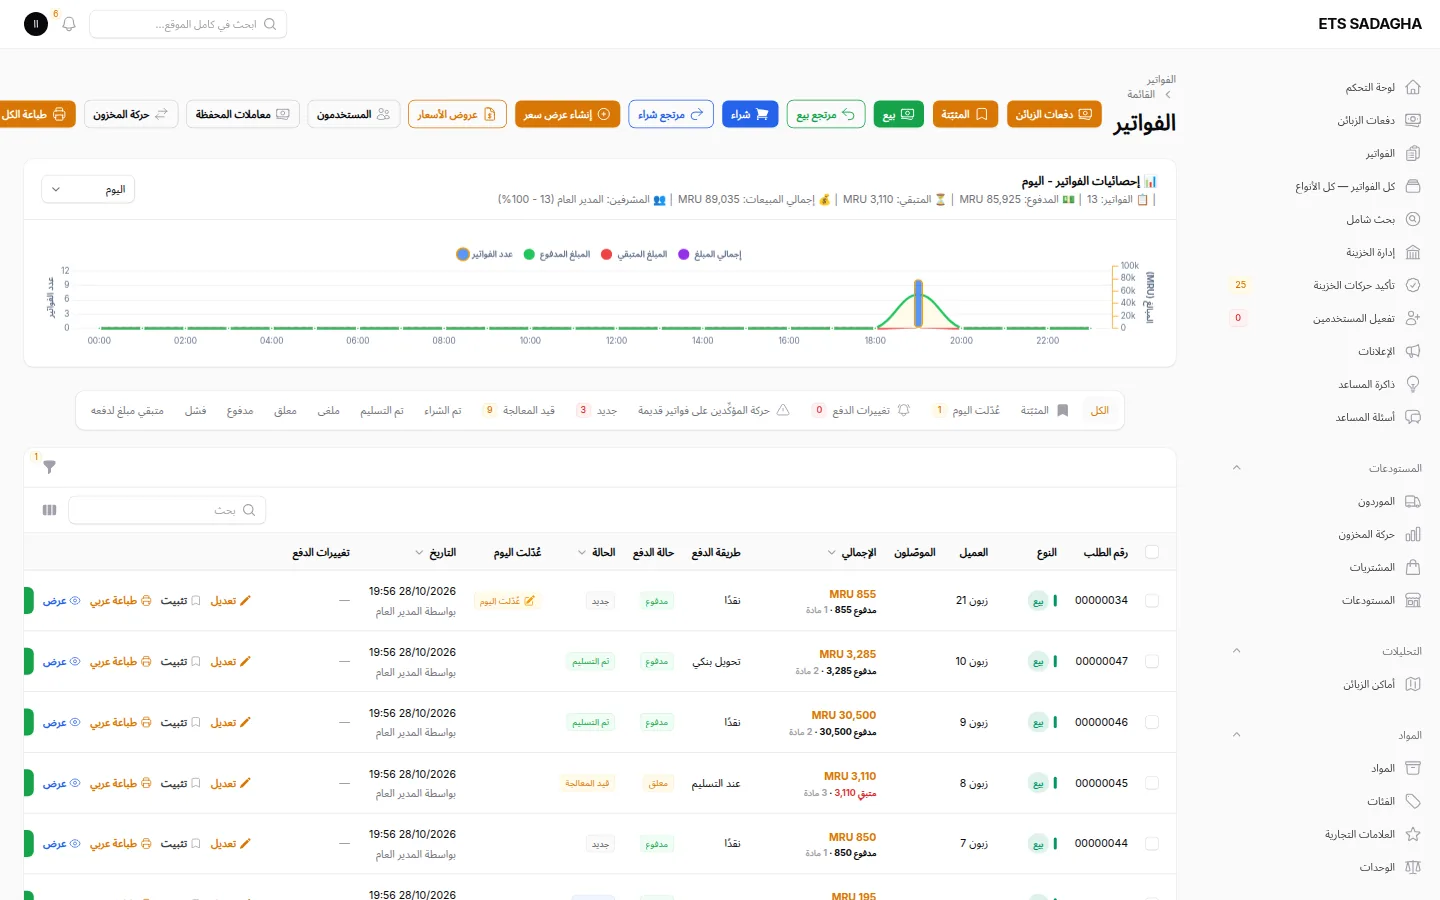Open the brands star icon
This screenshot has height=900, width=1440.
(x=1413, y=835)
